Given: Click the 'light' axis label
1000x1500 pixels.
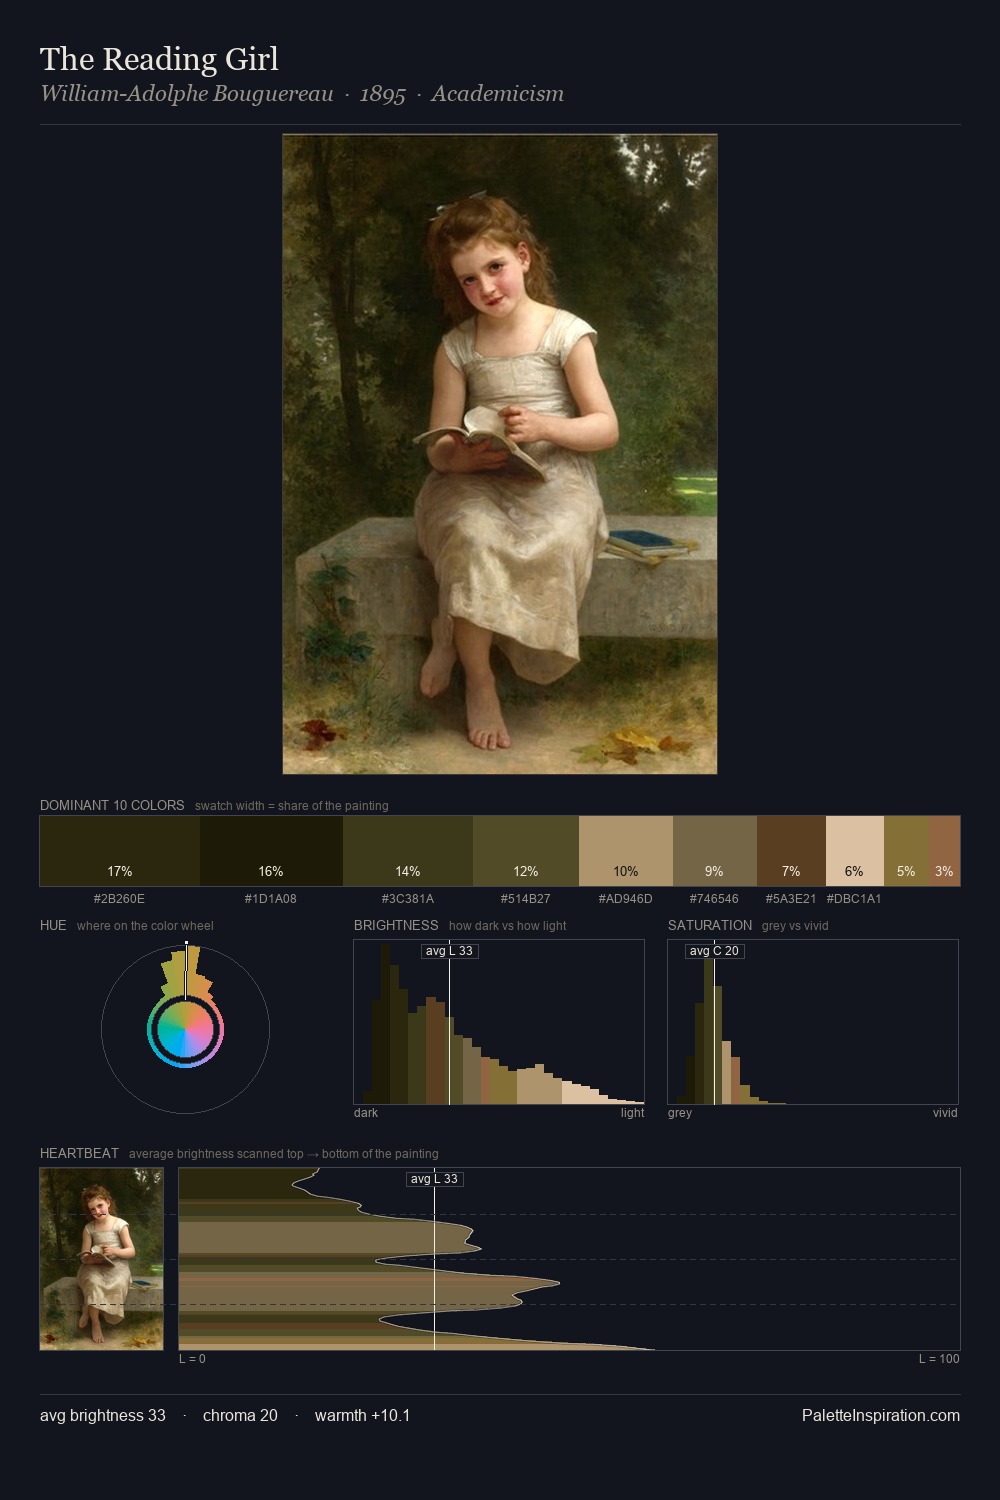Looking at the screenshot, I should (x=633, y=1113).
